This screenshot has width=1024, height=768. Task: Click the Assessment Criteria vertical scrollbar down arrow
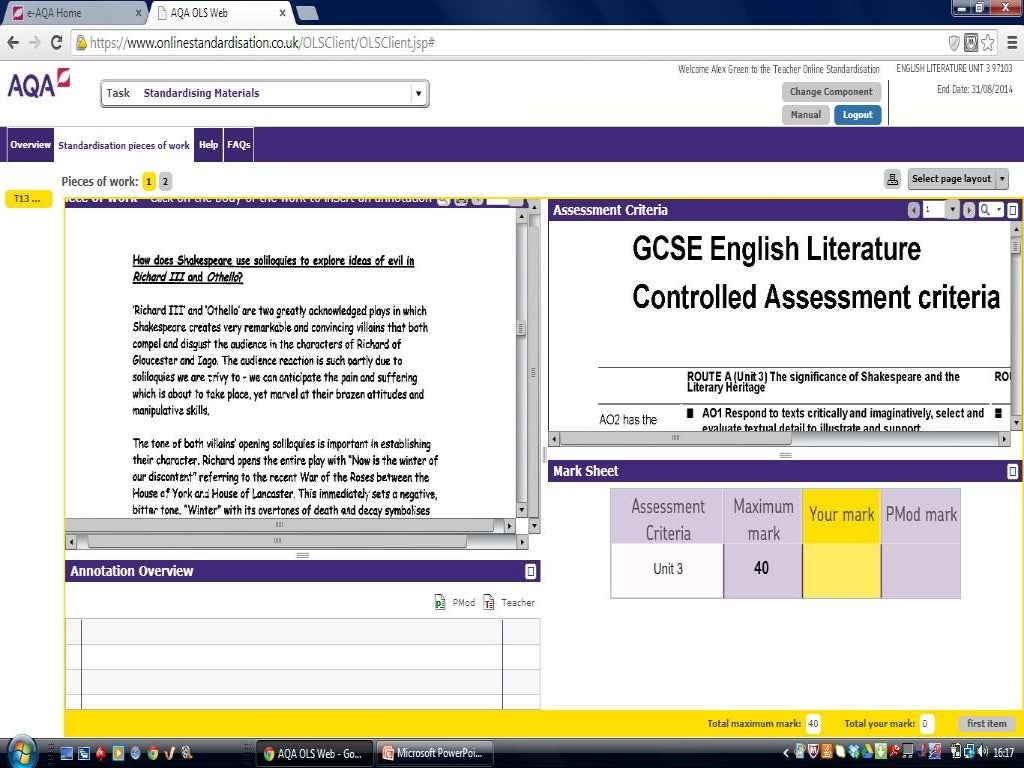click(1016, 423)
